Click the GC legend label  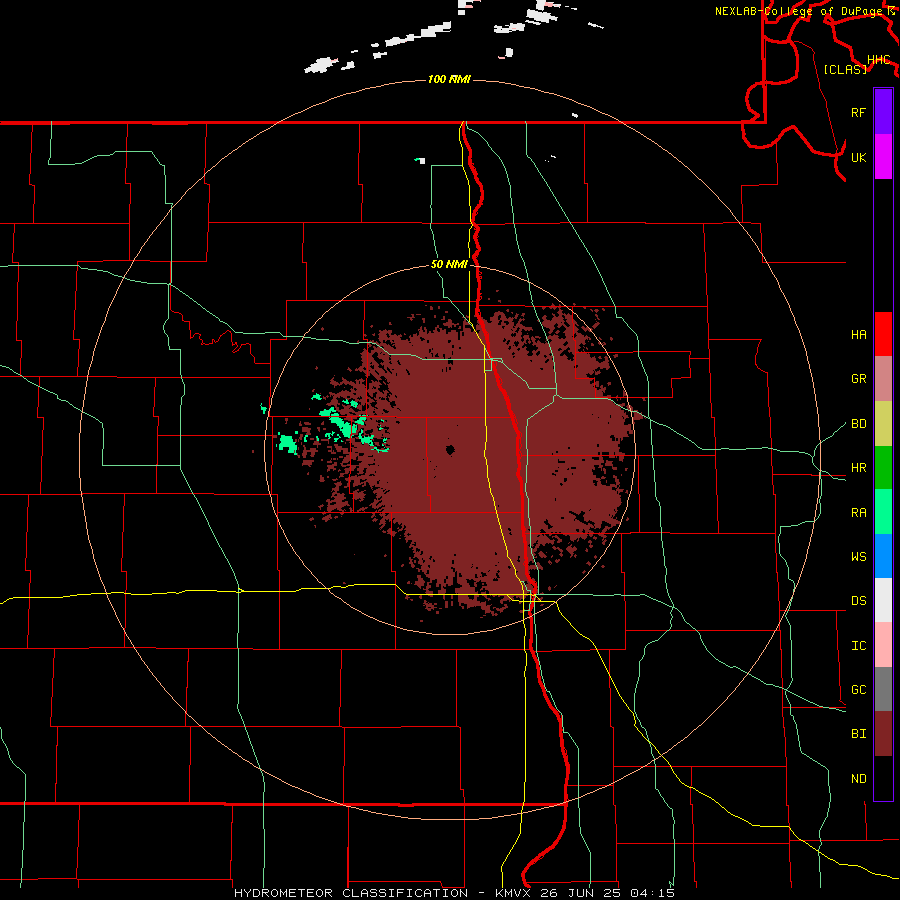pyautogui.click(x=858, y=690)
